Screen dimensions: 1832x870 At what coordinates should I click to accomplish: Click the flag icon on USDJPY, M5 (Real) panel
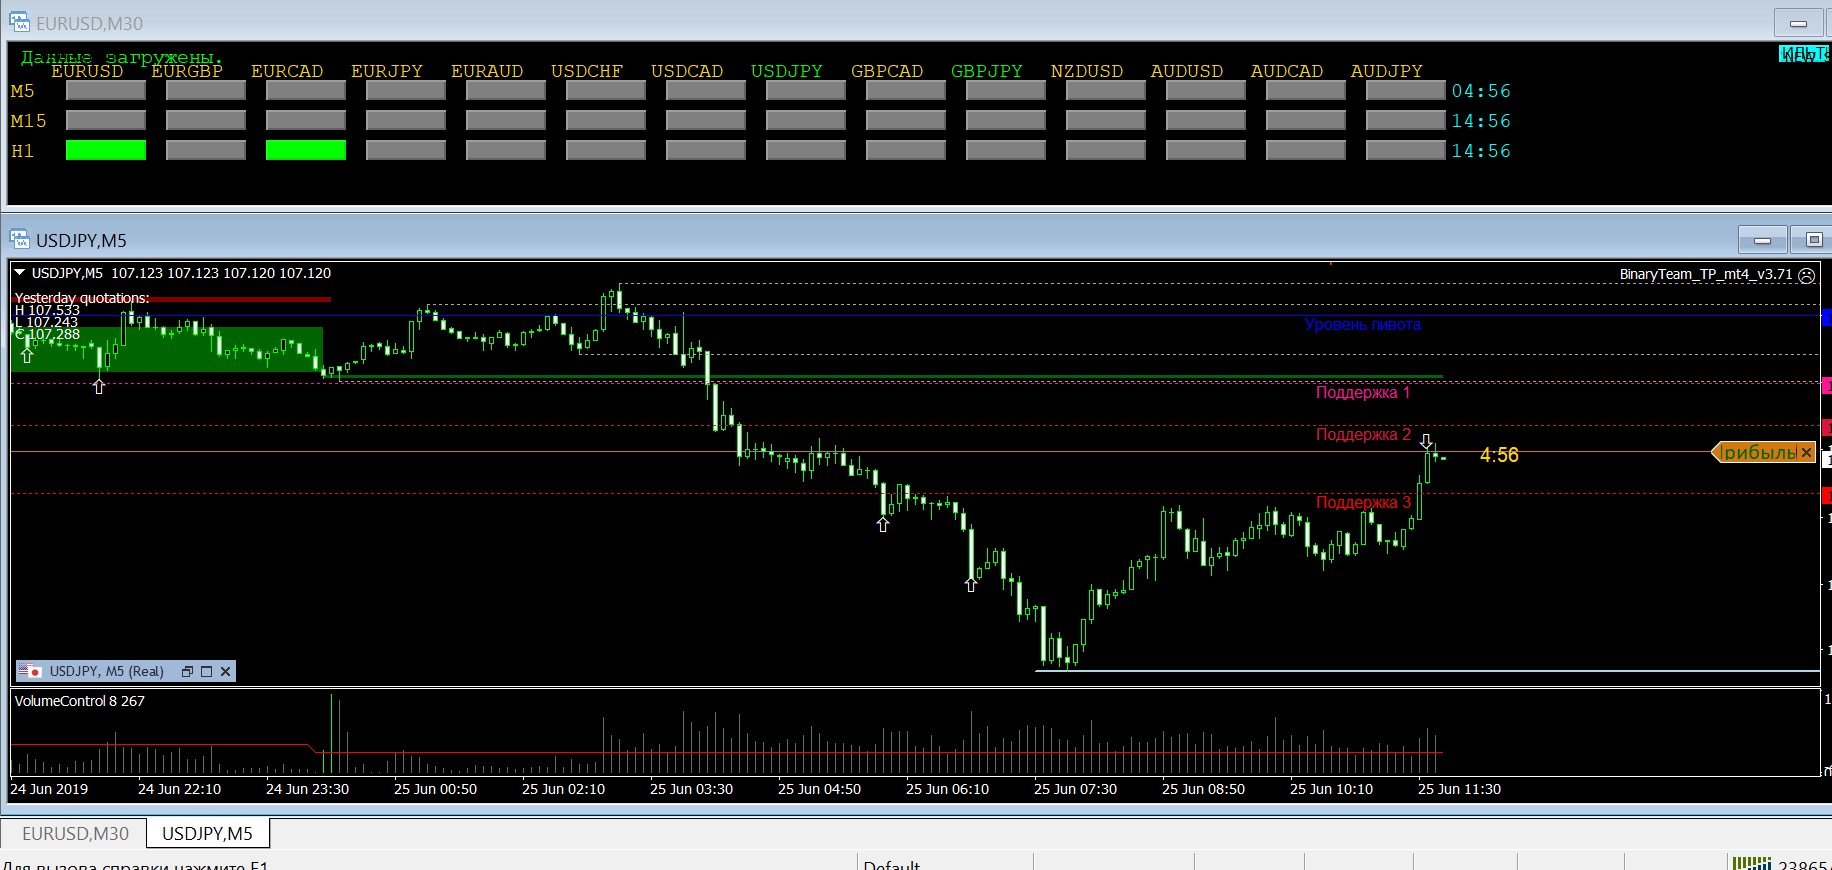29,671
